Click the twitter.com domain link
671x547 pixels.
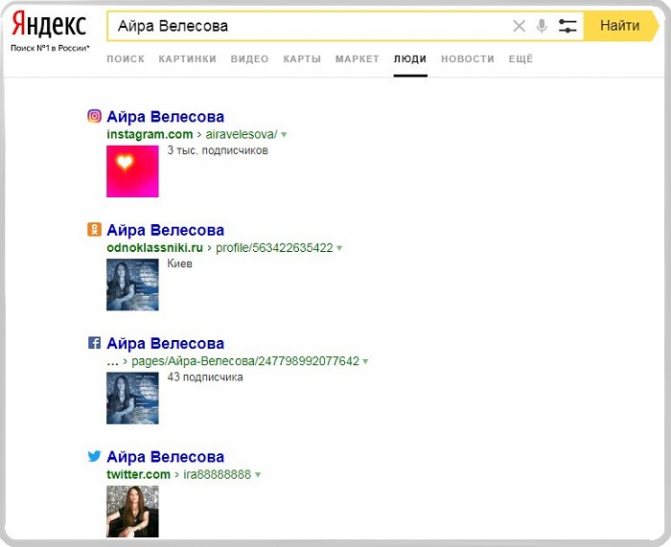point(139,474)
